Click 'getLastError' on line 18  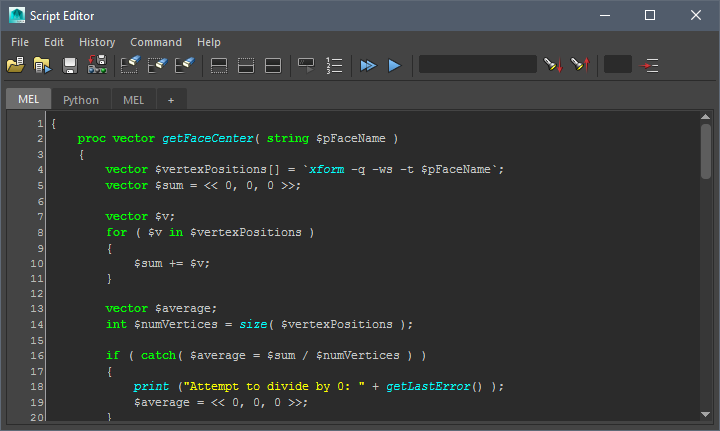point(428,386)
